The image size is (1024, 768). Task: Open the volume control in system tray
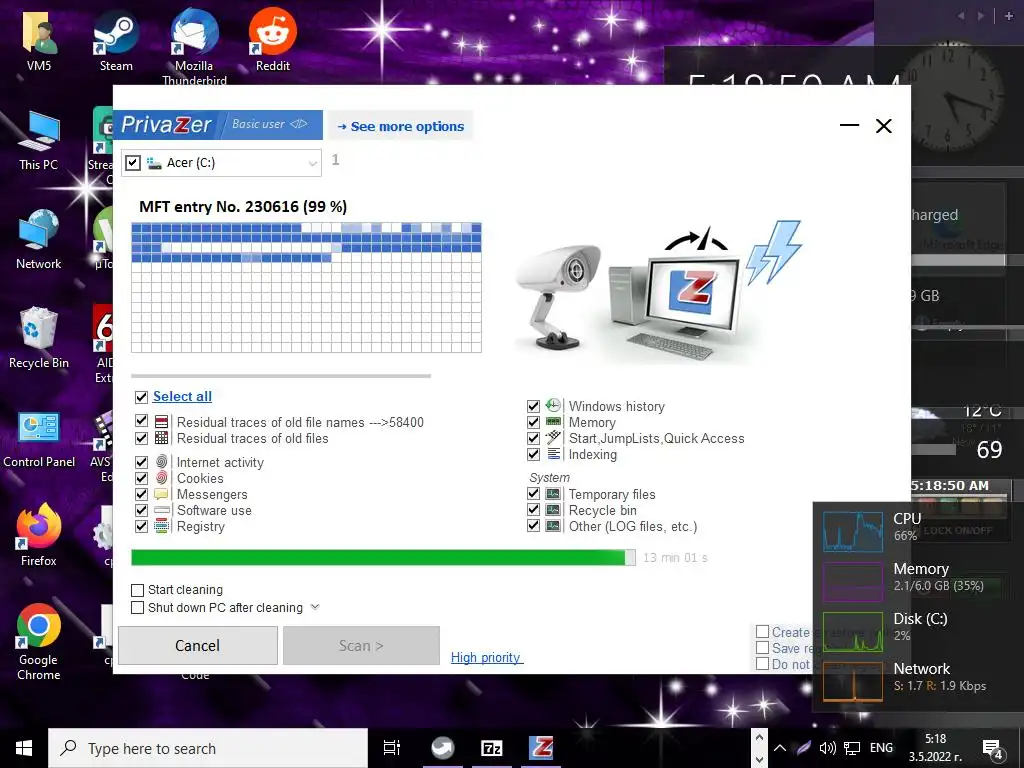[827, 748]
